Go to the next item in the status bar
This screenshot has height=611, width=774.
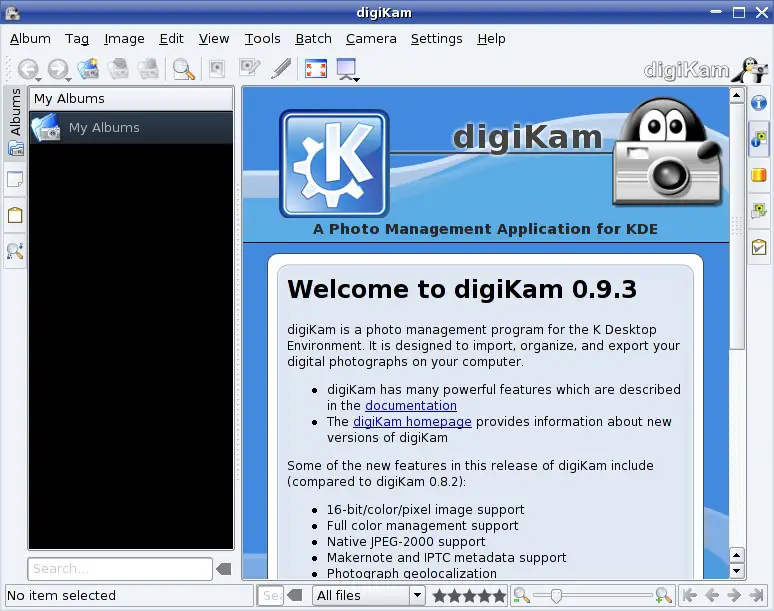[x=734, y=595]
